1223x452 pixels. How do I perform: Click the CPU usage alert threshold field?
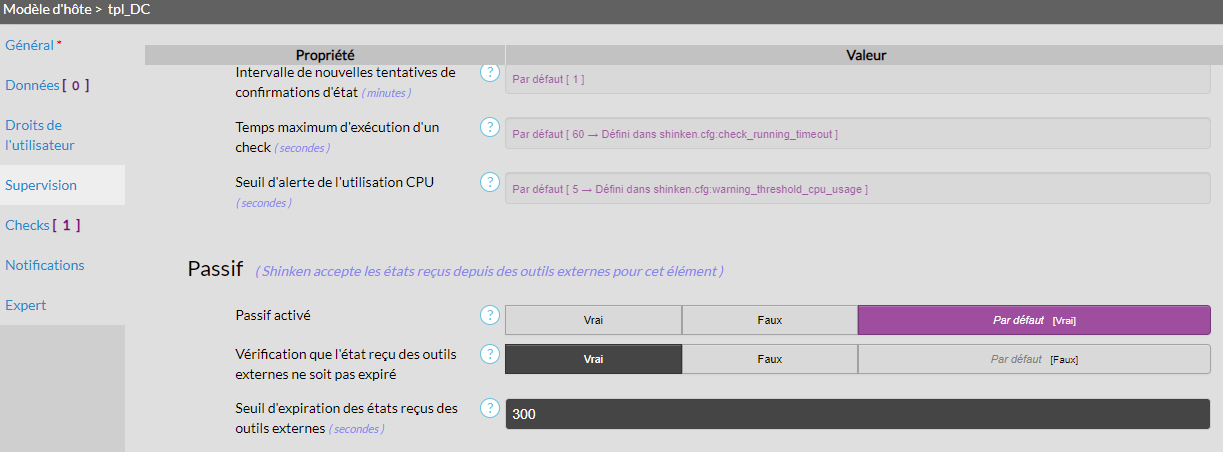pos(857,188)
